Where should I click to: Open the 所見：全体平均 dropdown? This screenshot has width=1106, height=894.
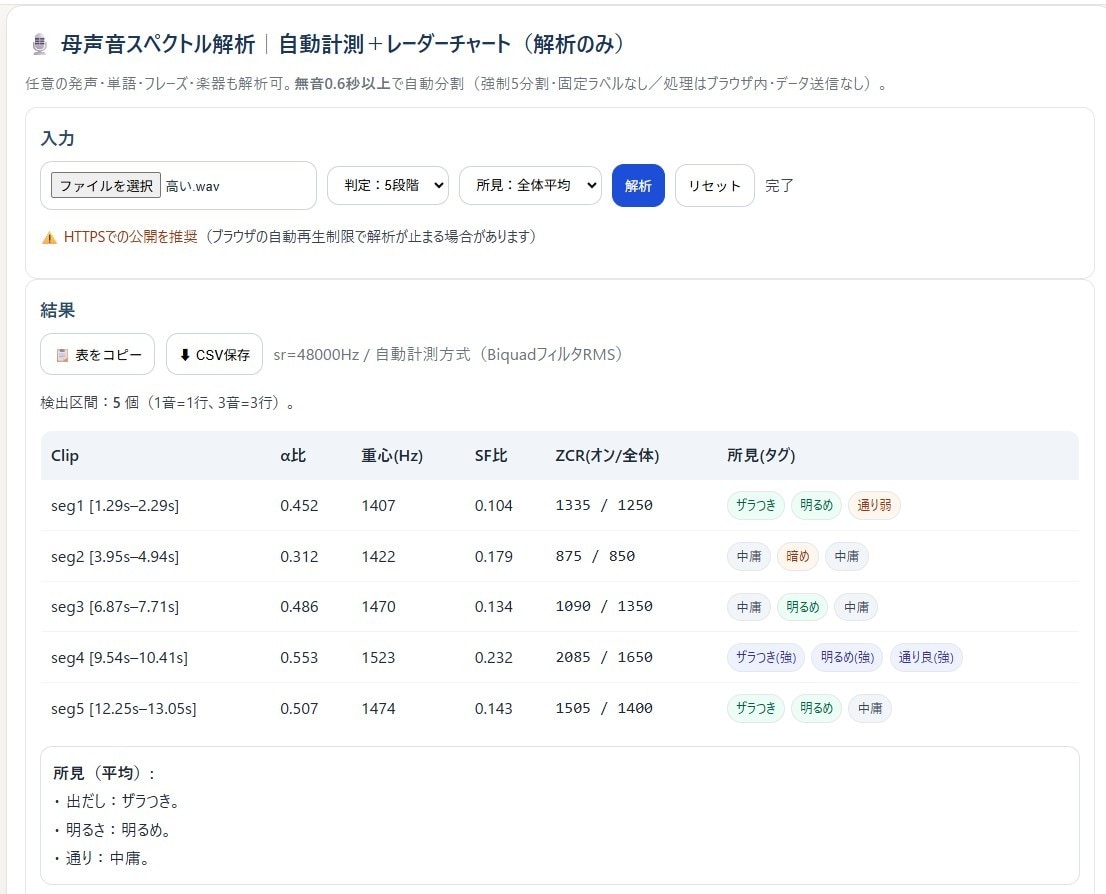[530, 186]
